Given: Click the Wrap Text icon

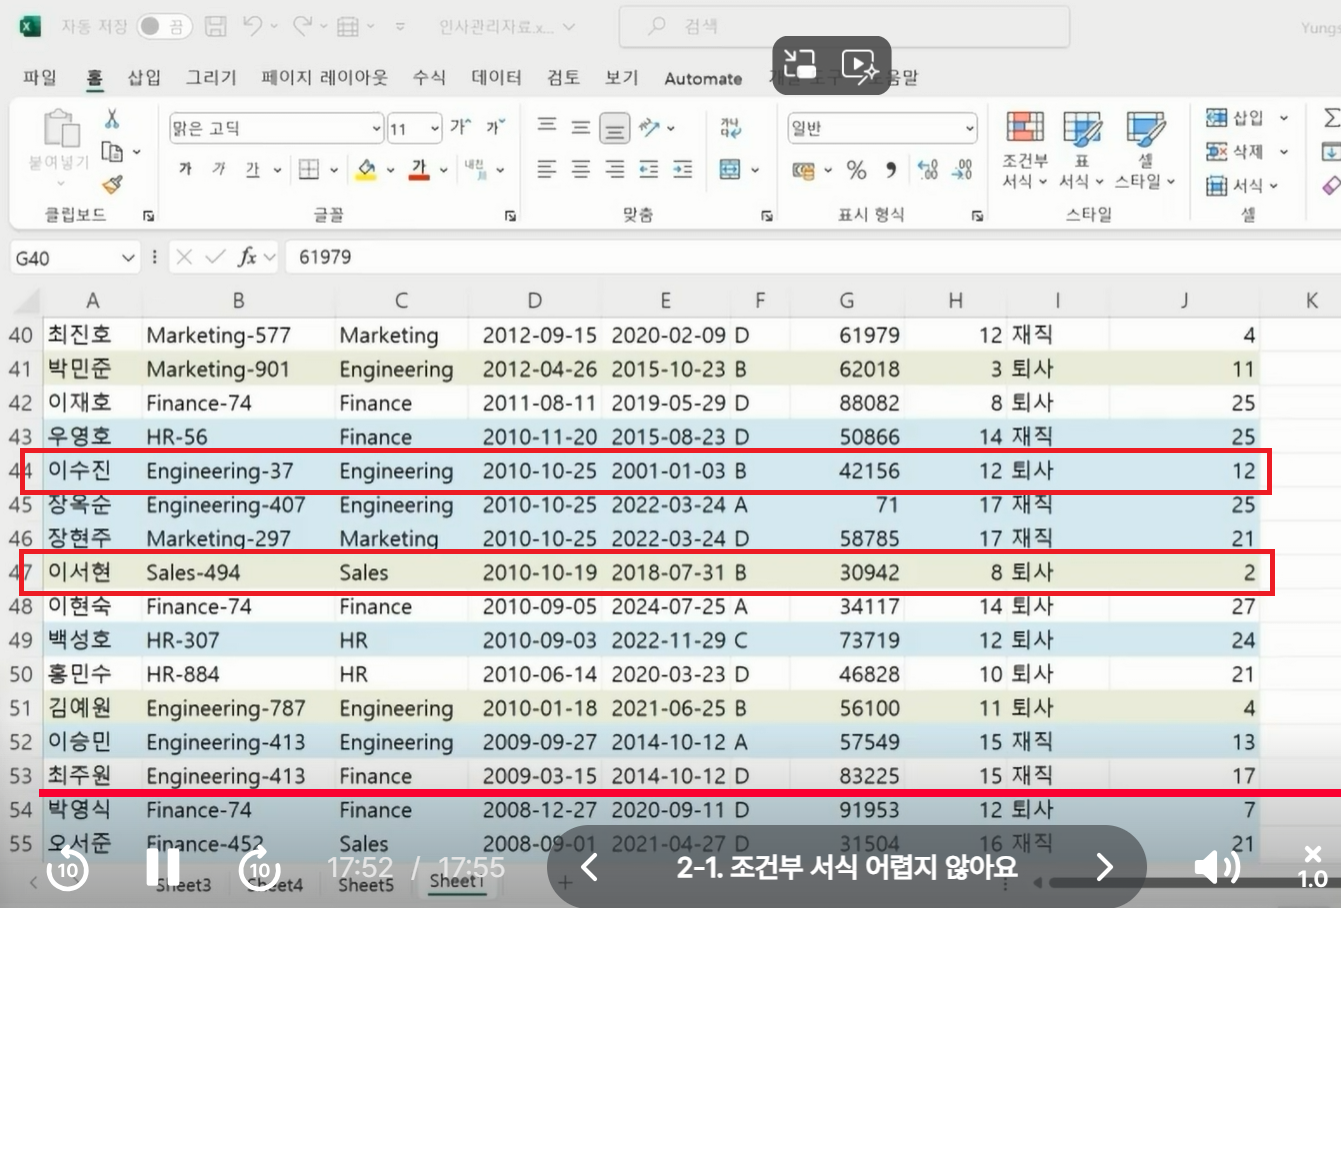Looking at the screenshot, I should (731, 127).
